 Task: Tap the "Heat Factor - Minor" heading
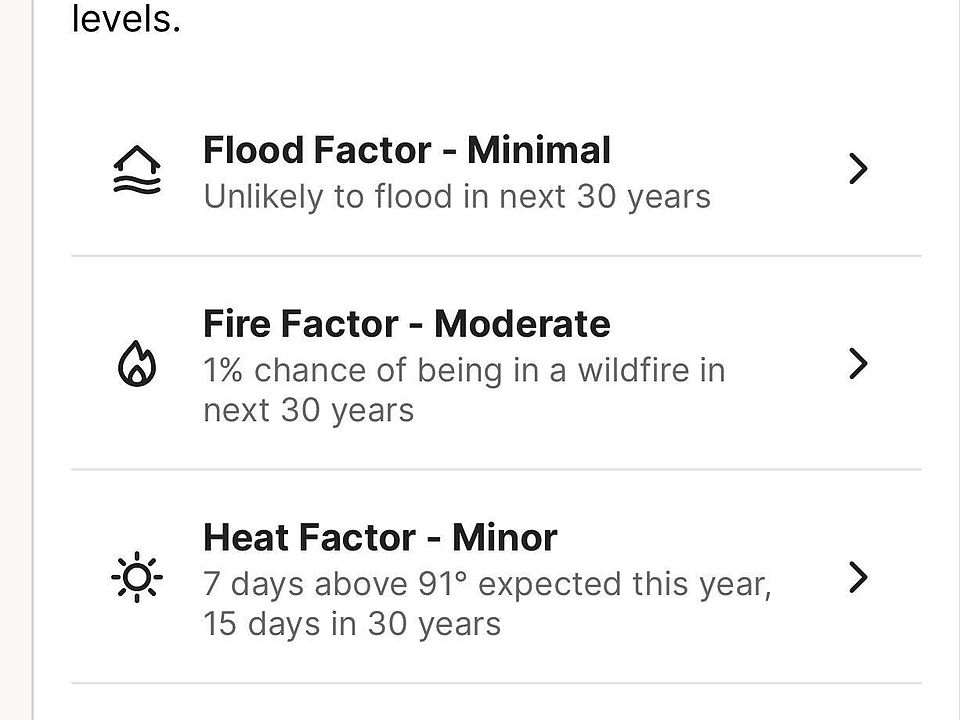[380, 538]
